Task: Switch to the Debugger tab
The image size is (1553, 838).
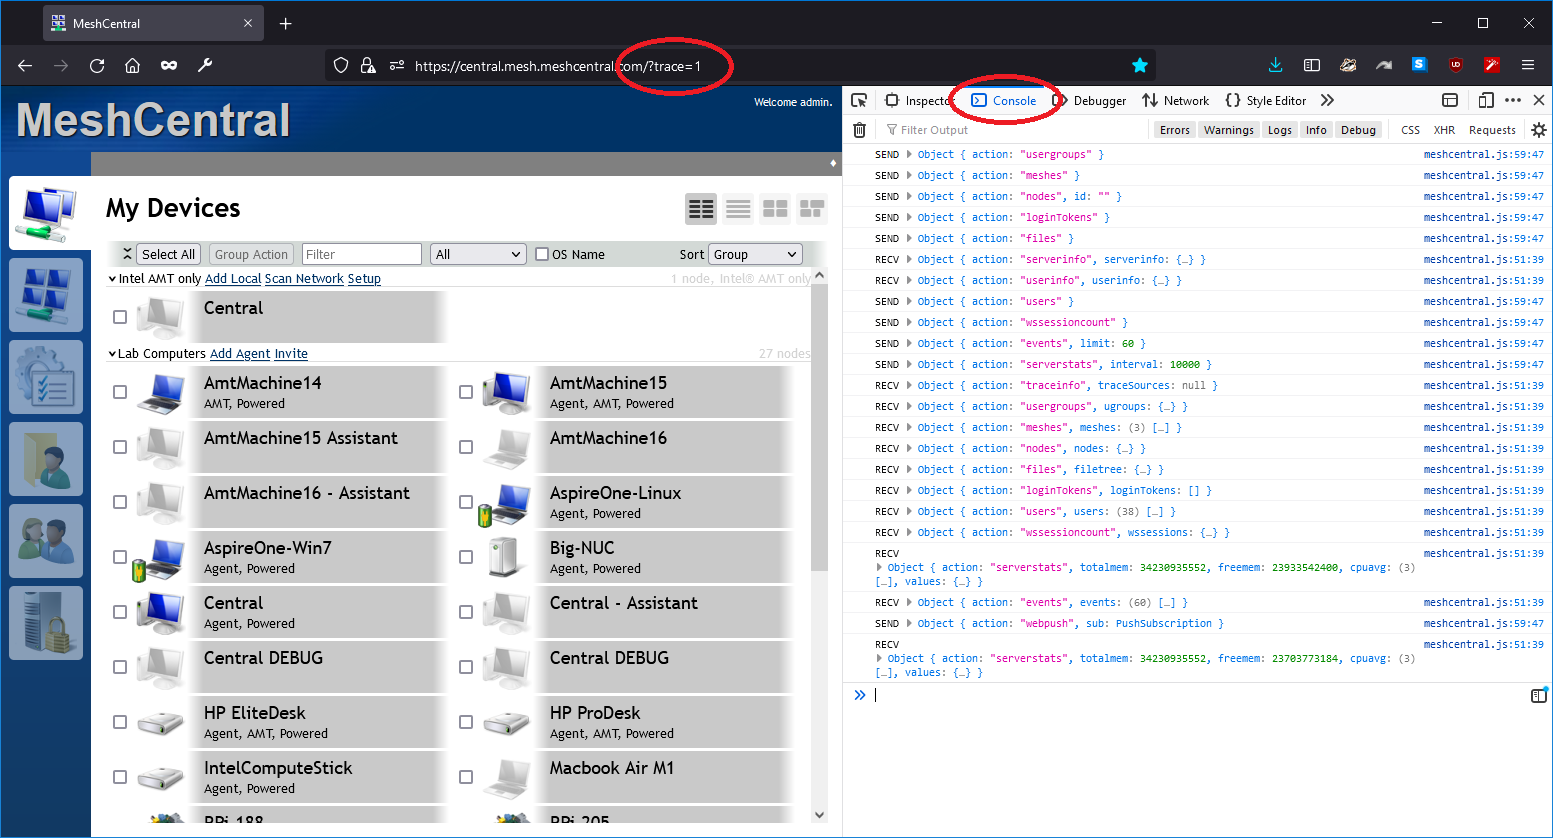Action: click(1099, 100)
